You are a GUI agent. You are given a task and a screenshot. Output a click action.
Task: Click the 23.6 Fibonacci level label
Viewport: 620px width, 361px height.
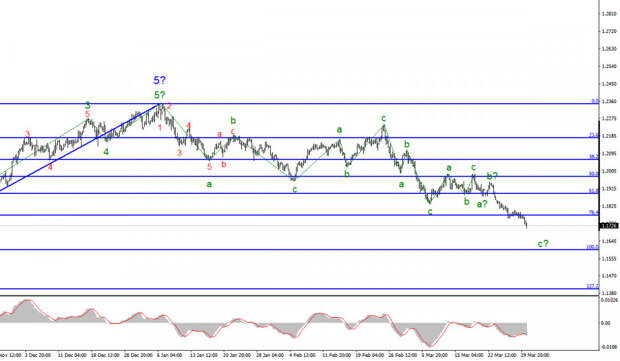594,135
